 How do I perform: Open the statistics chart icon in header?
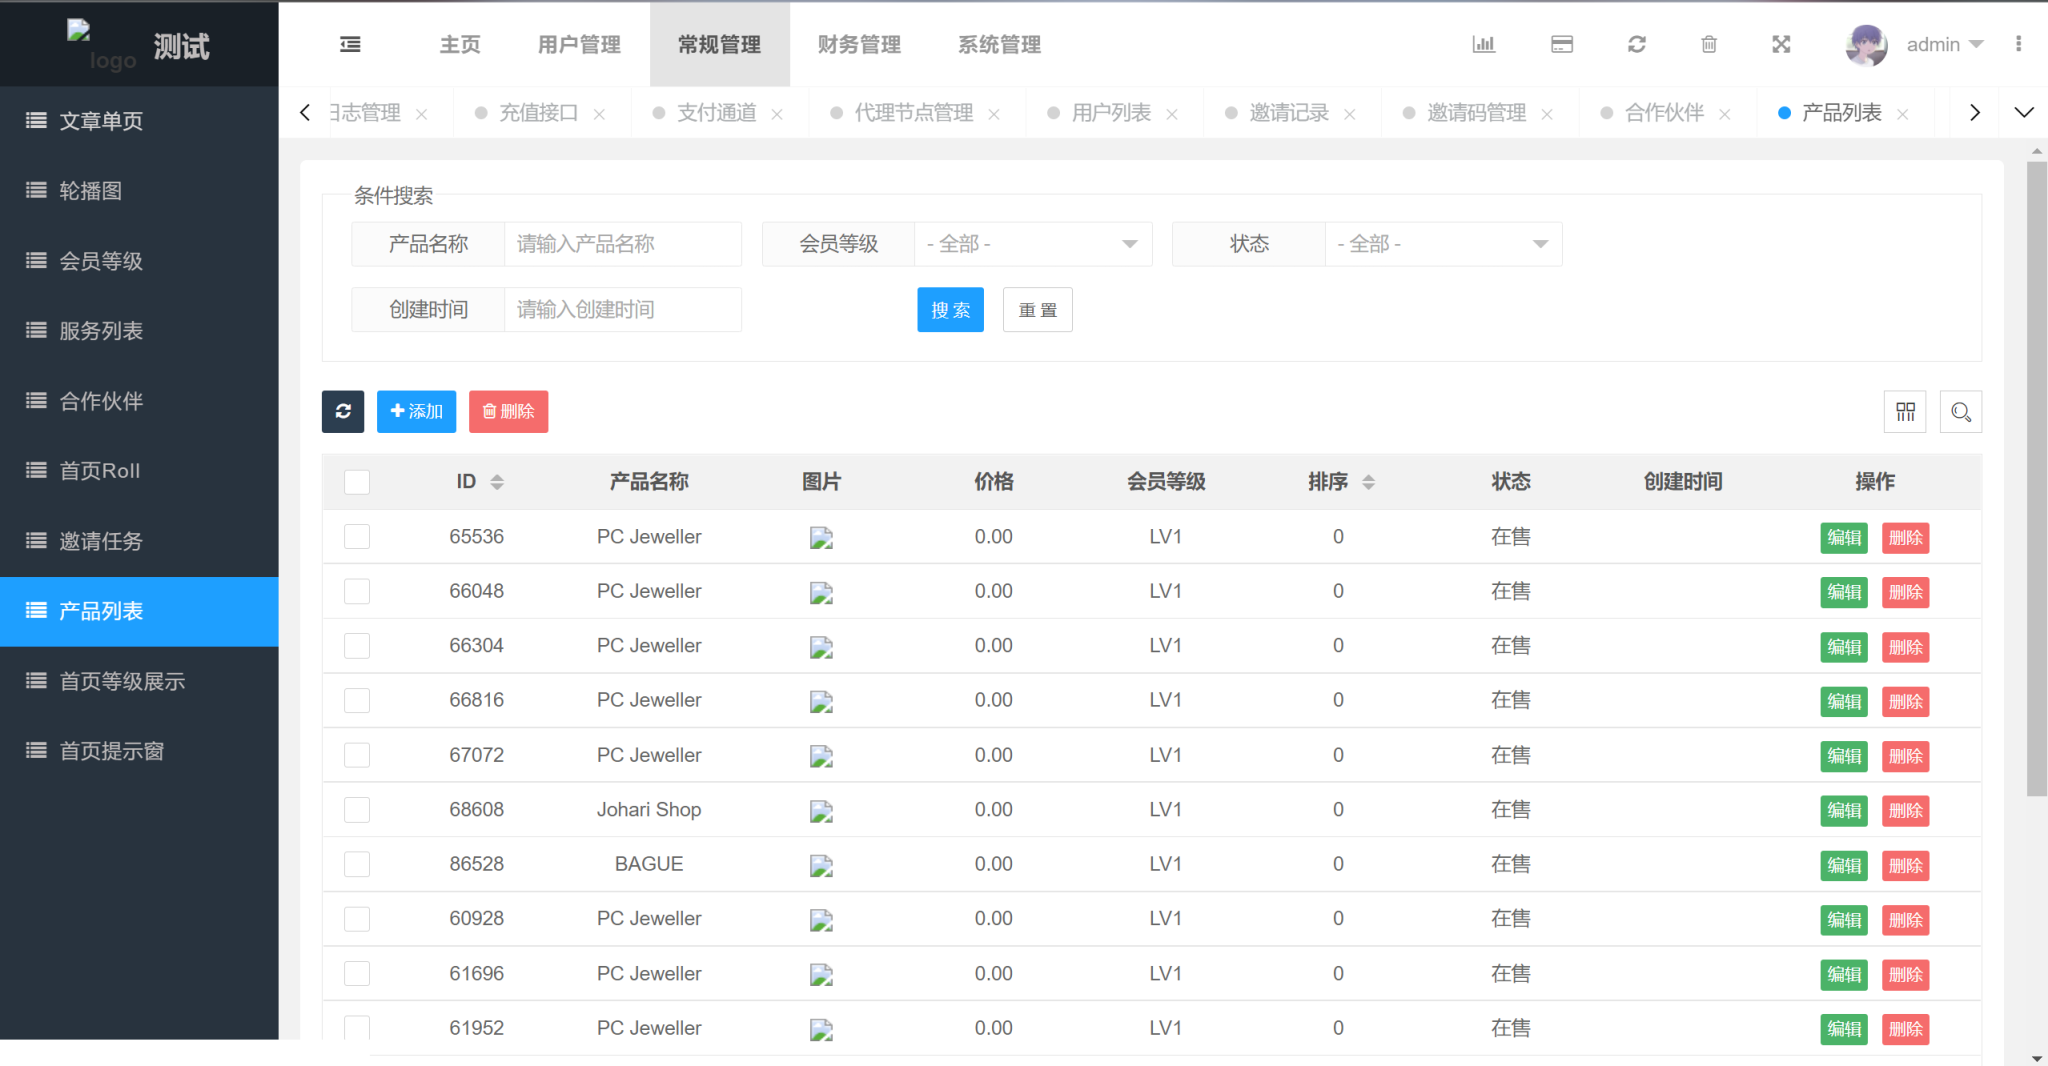point(1483,44)
